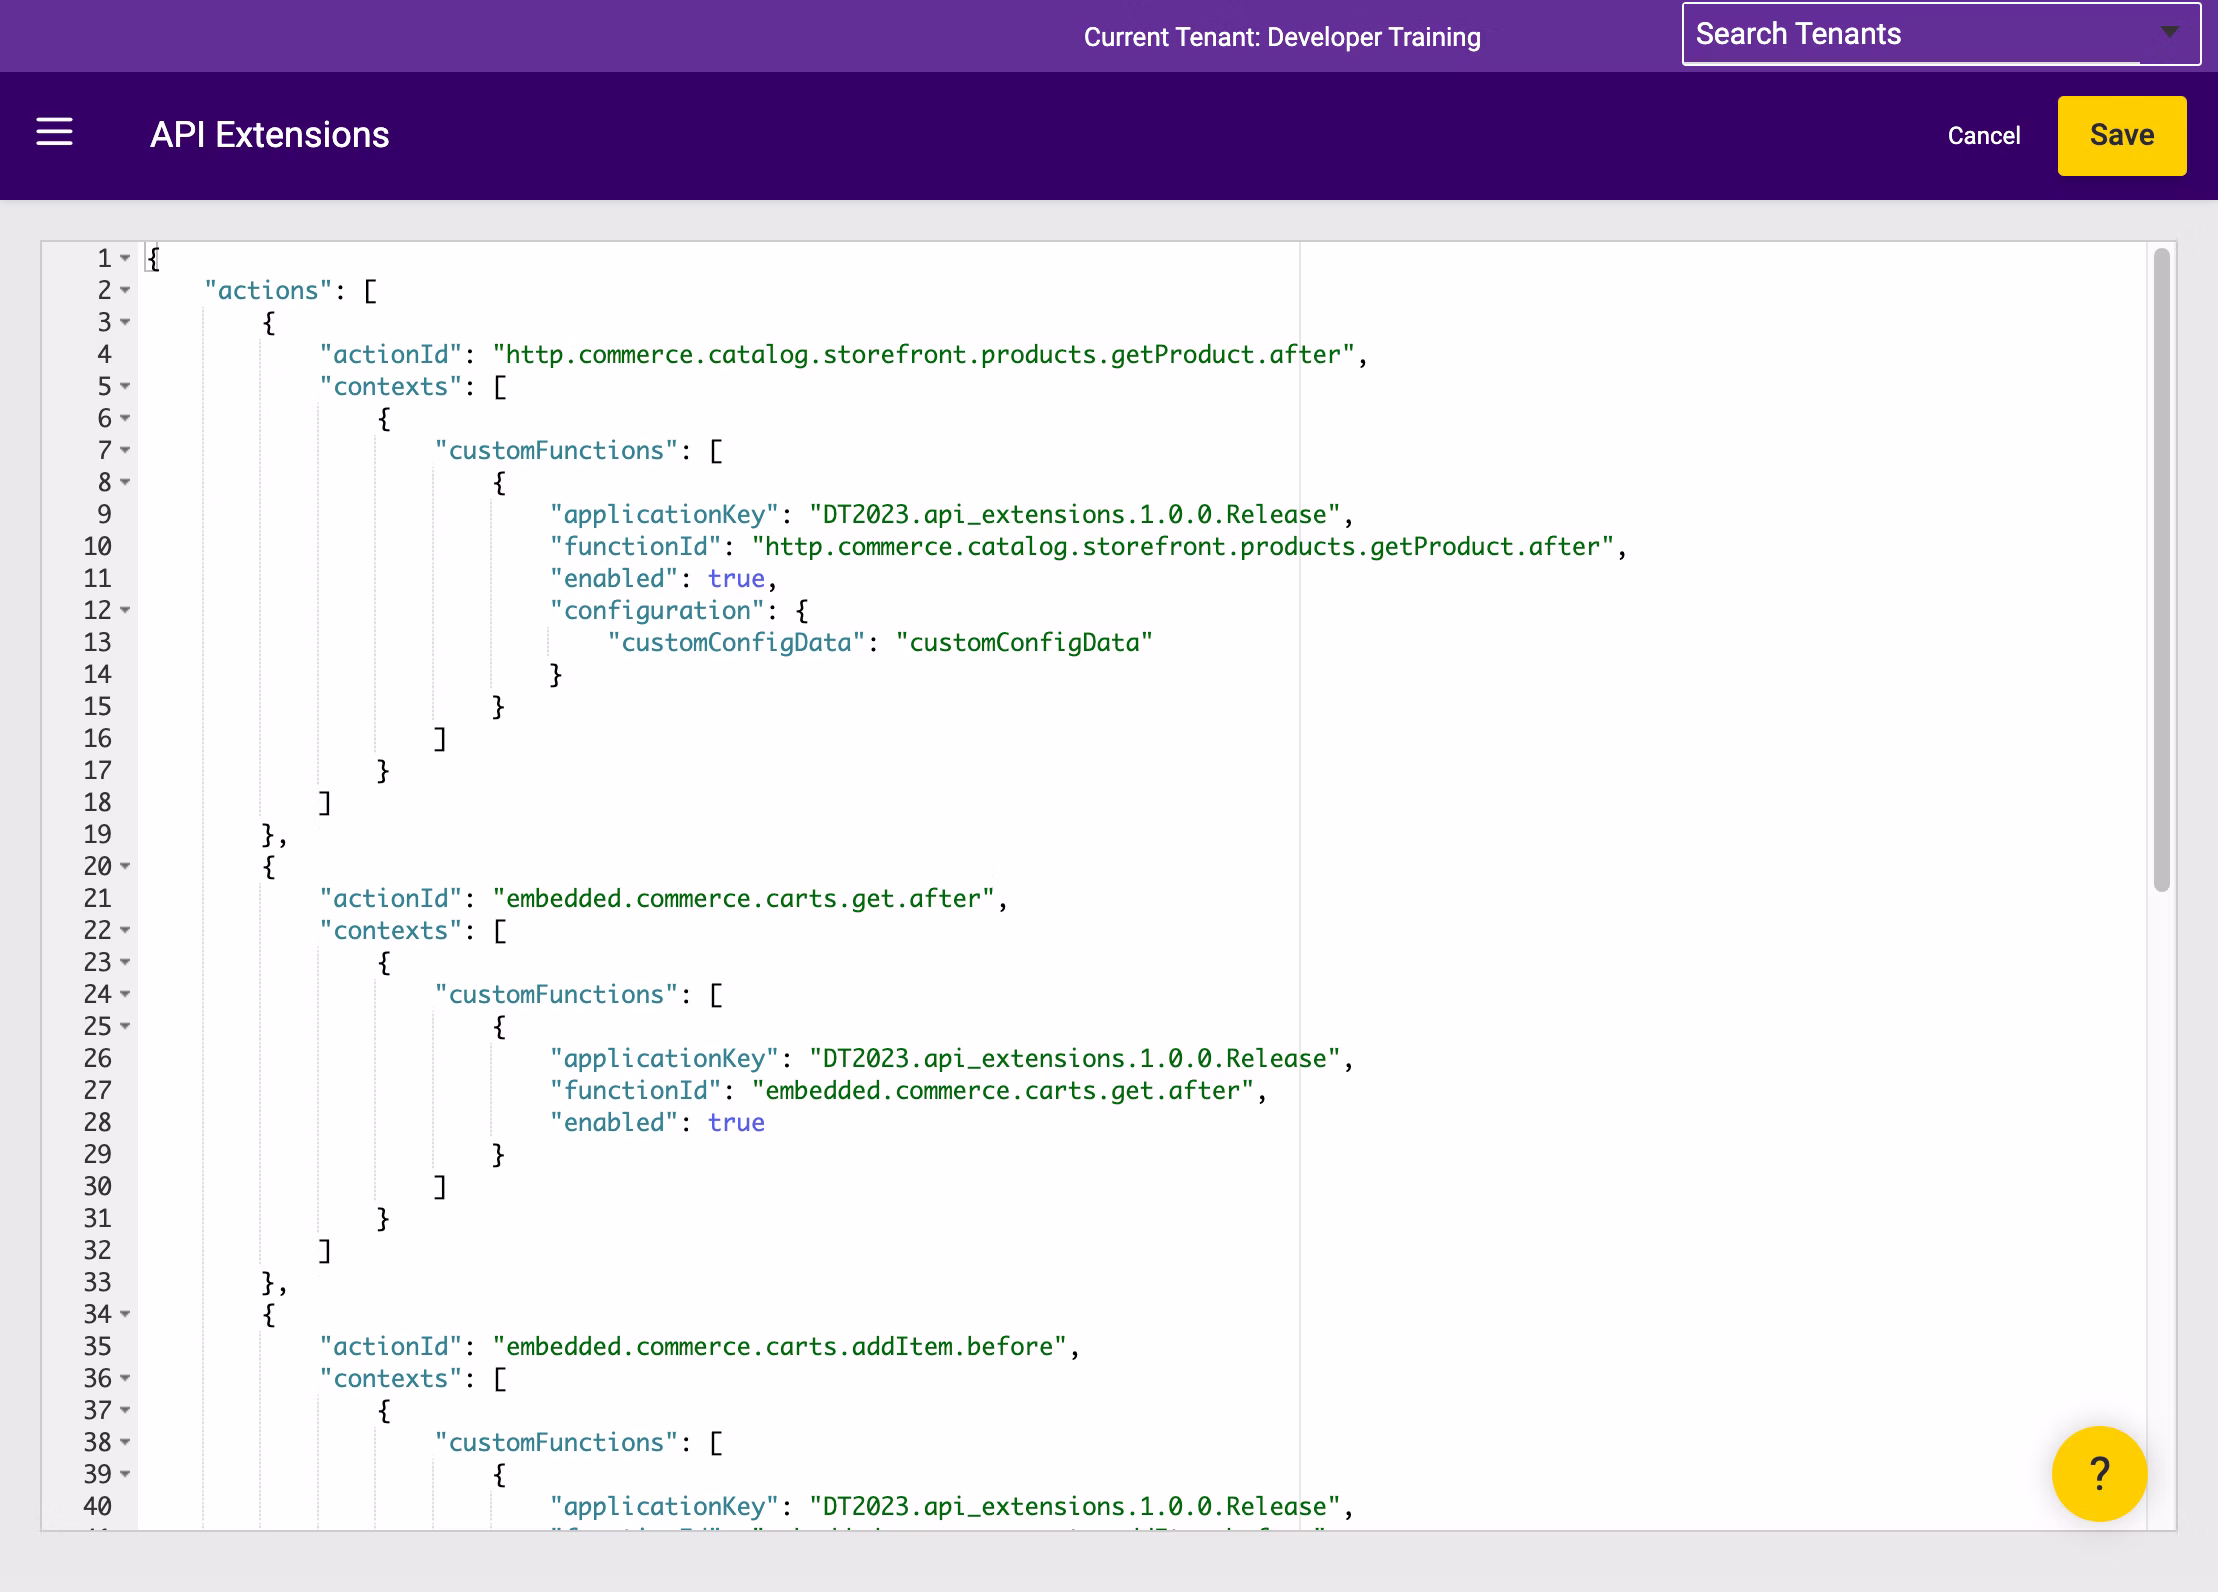
Task: Click the applicationKey value on line 9
Action: tap(1075, 515)
